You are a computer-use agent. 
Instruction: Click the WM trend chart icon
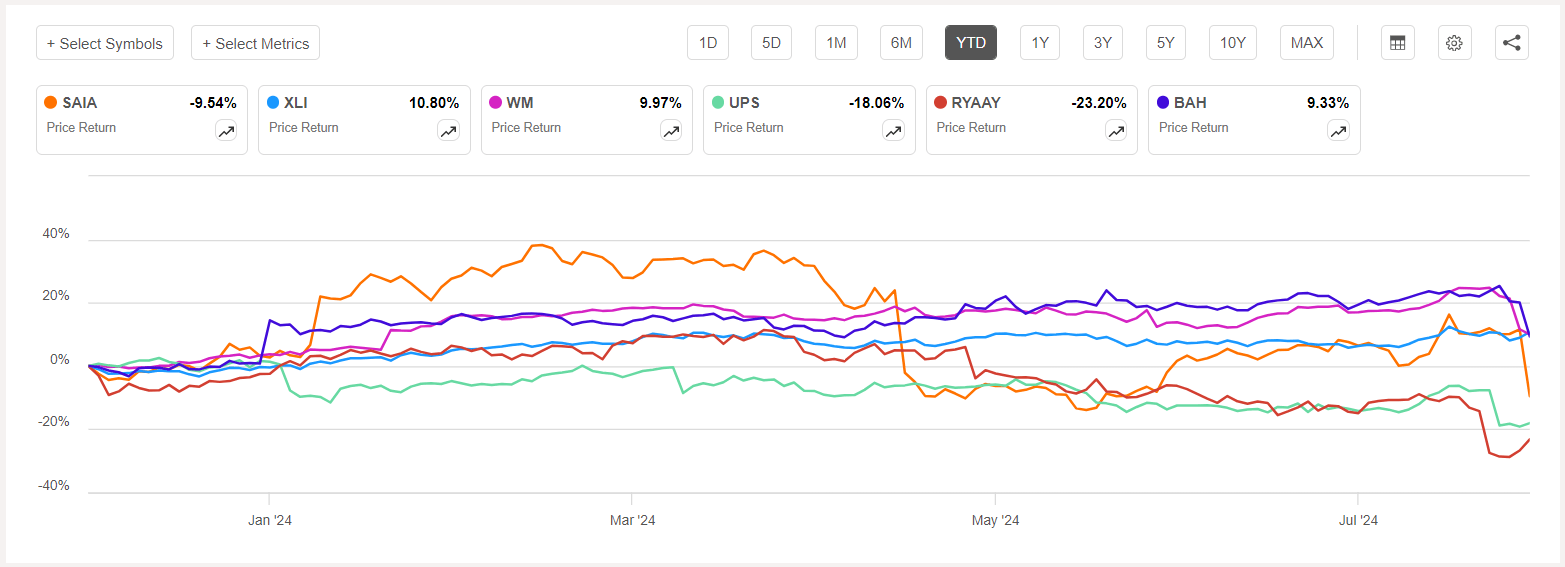click(671, 130)
